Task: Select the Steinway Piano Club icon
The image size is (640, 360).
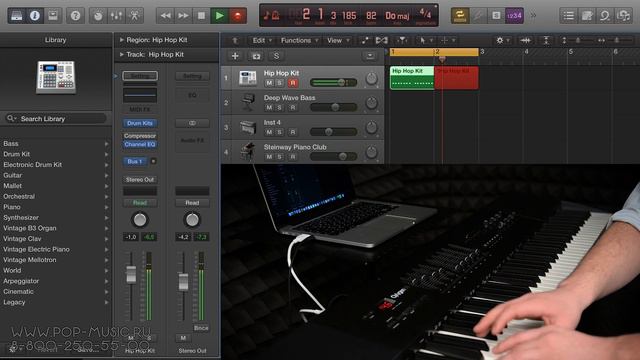Action: tap(248, 151)
